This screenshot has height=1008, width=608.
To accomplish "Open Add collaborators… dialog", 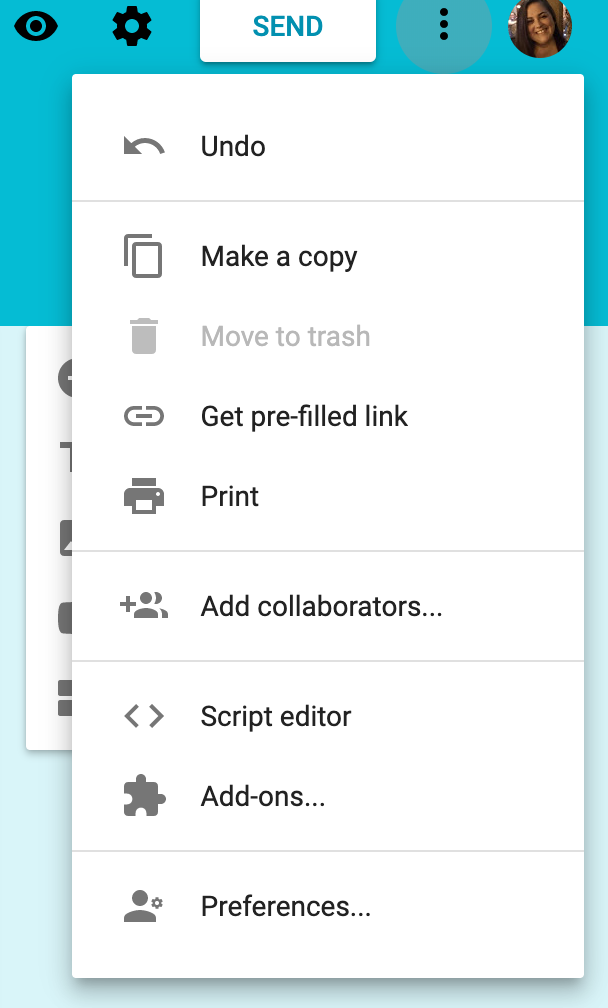I will pyautogui.click(x=328, y=606).
